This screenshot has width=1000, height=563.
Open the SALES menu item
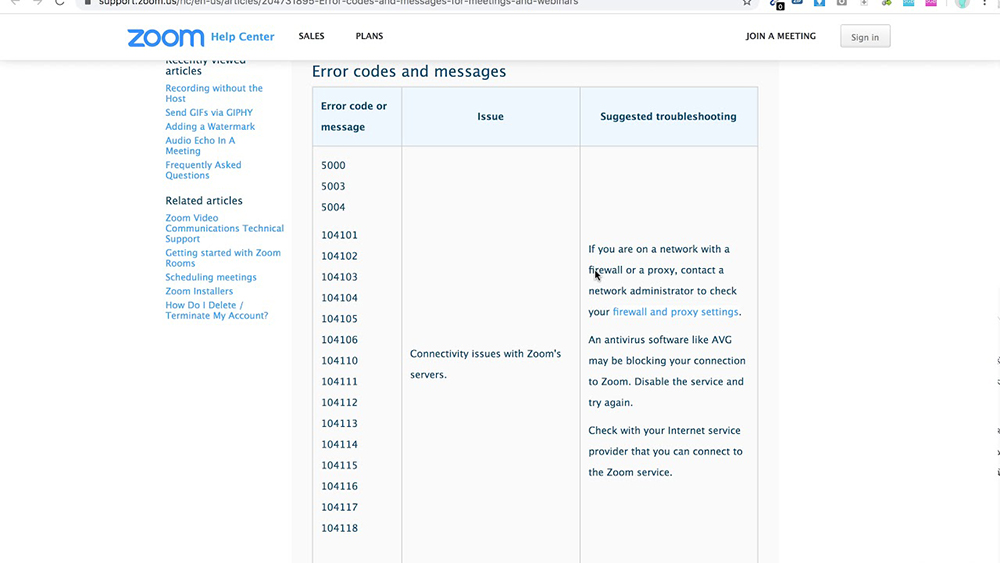(311, 37)
